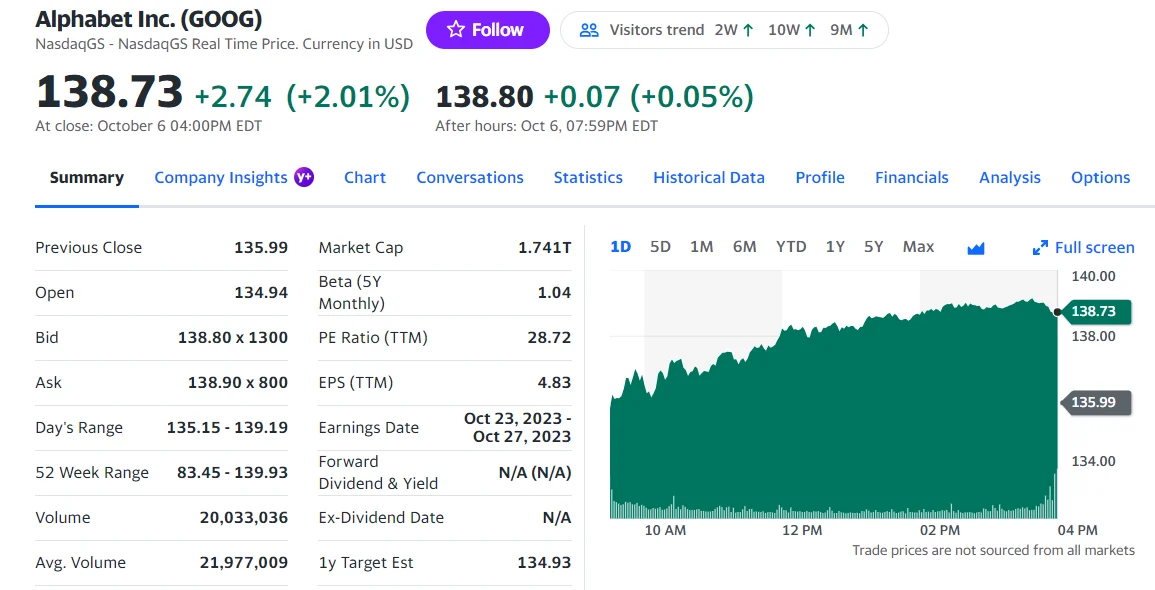Open the Options tab
This screenshot has width=1155, height=590.
click(x=1100, y=178)
